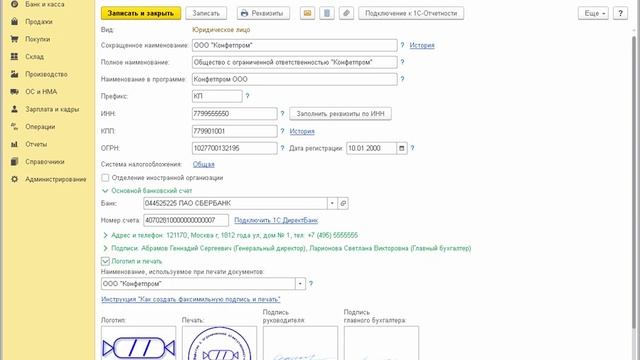Click help mark next to ОГРН field
The image size is (640, 360).
282,148
